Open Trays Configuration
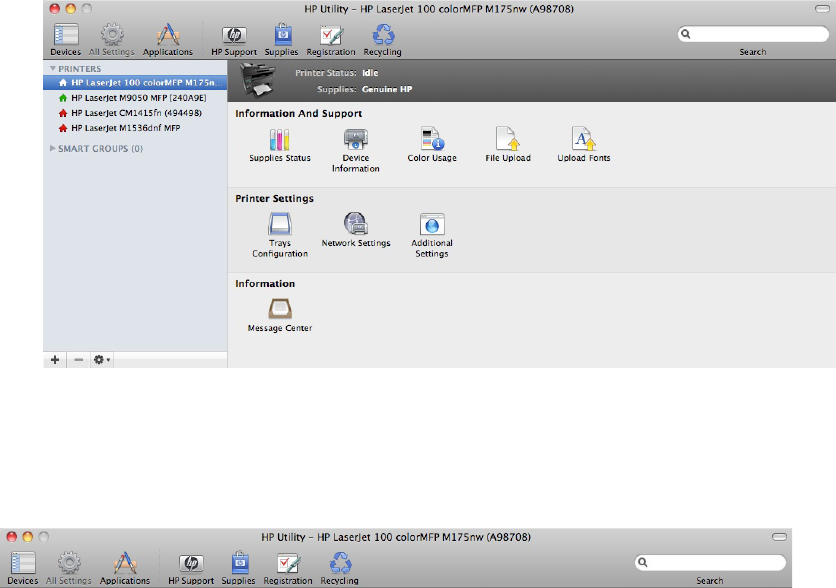The width and height of the screenshot is (836, 588). 279,235
